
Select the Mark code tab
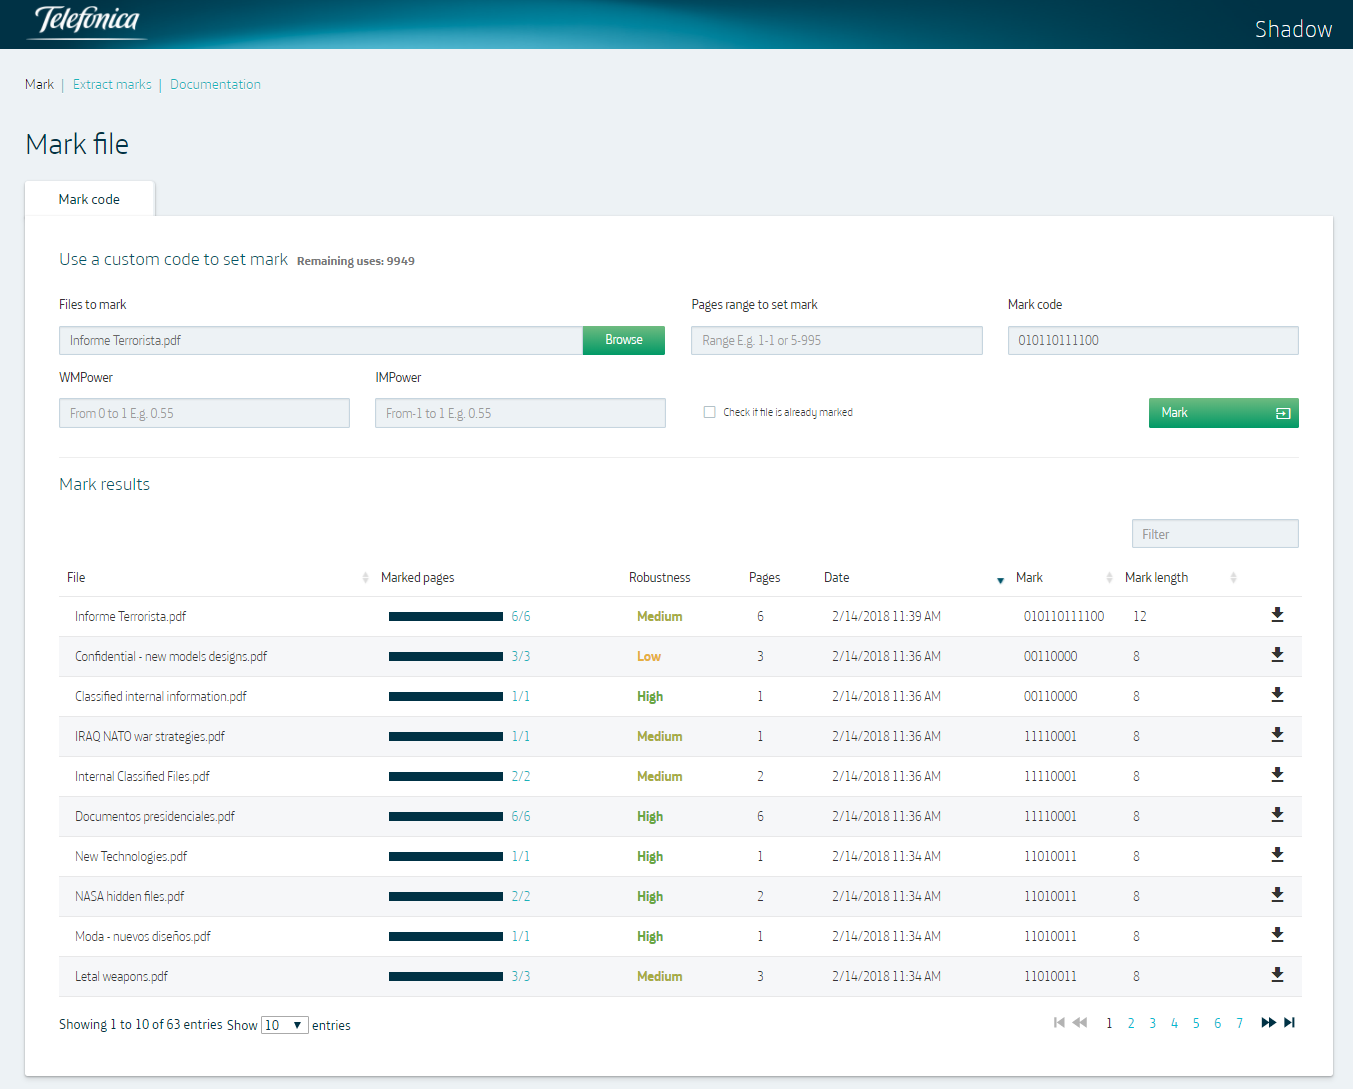[89, 199]
